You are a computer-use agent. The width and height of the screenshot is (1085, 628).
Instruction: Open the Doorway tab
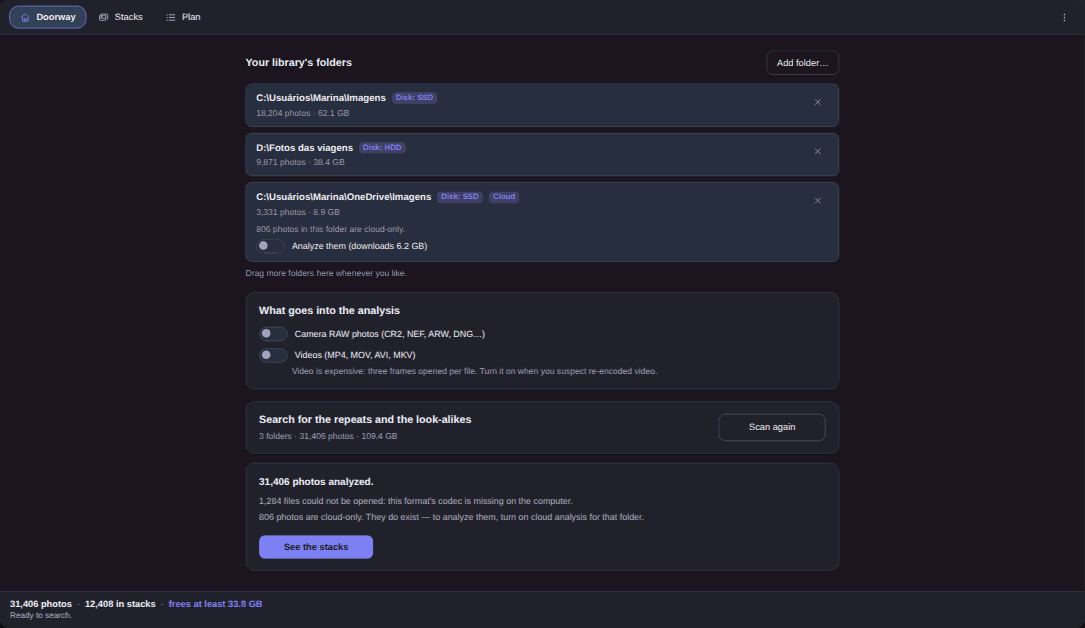[x=48, y=17]
